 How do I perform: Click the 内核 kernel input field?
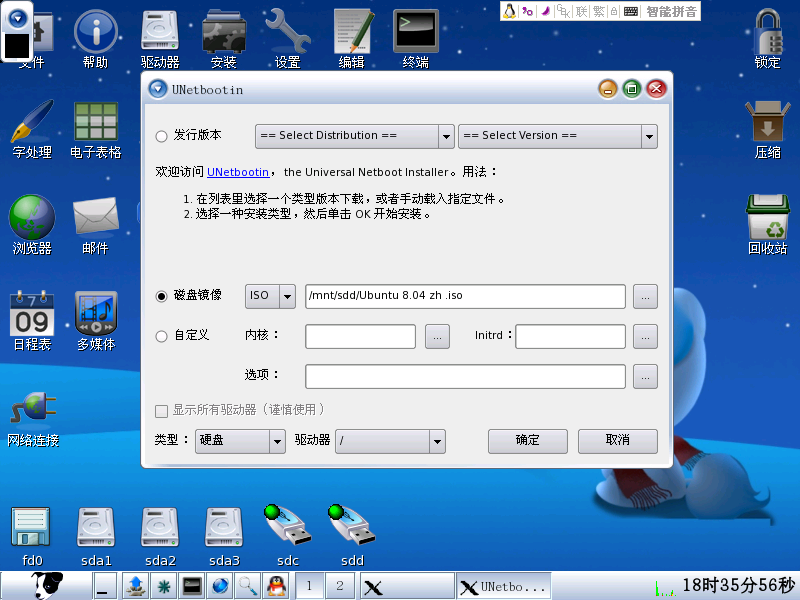click(360, 336)
